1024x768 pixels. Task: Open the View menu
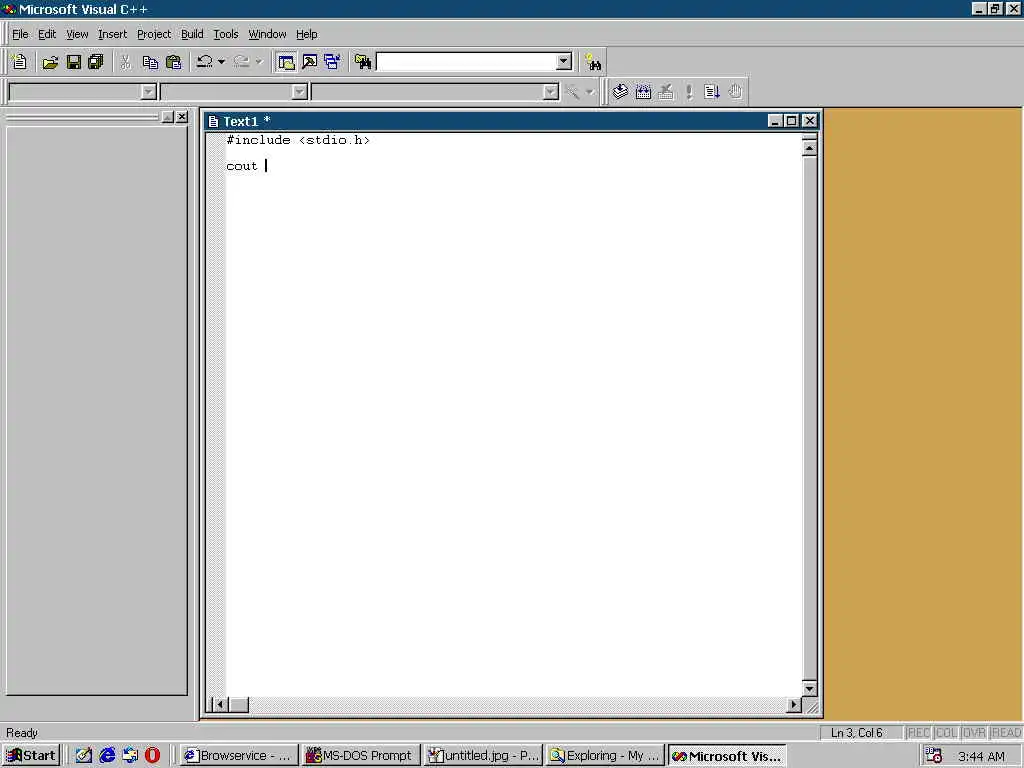coord(77,34)
